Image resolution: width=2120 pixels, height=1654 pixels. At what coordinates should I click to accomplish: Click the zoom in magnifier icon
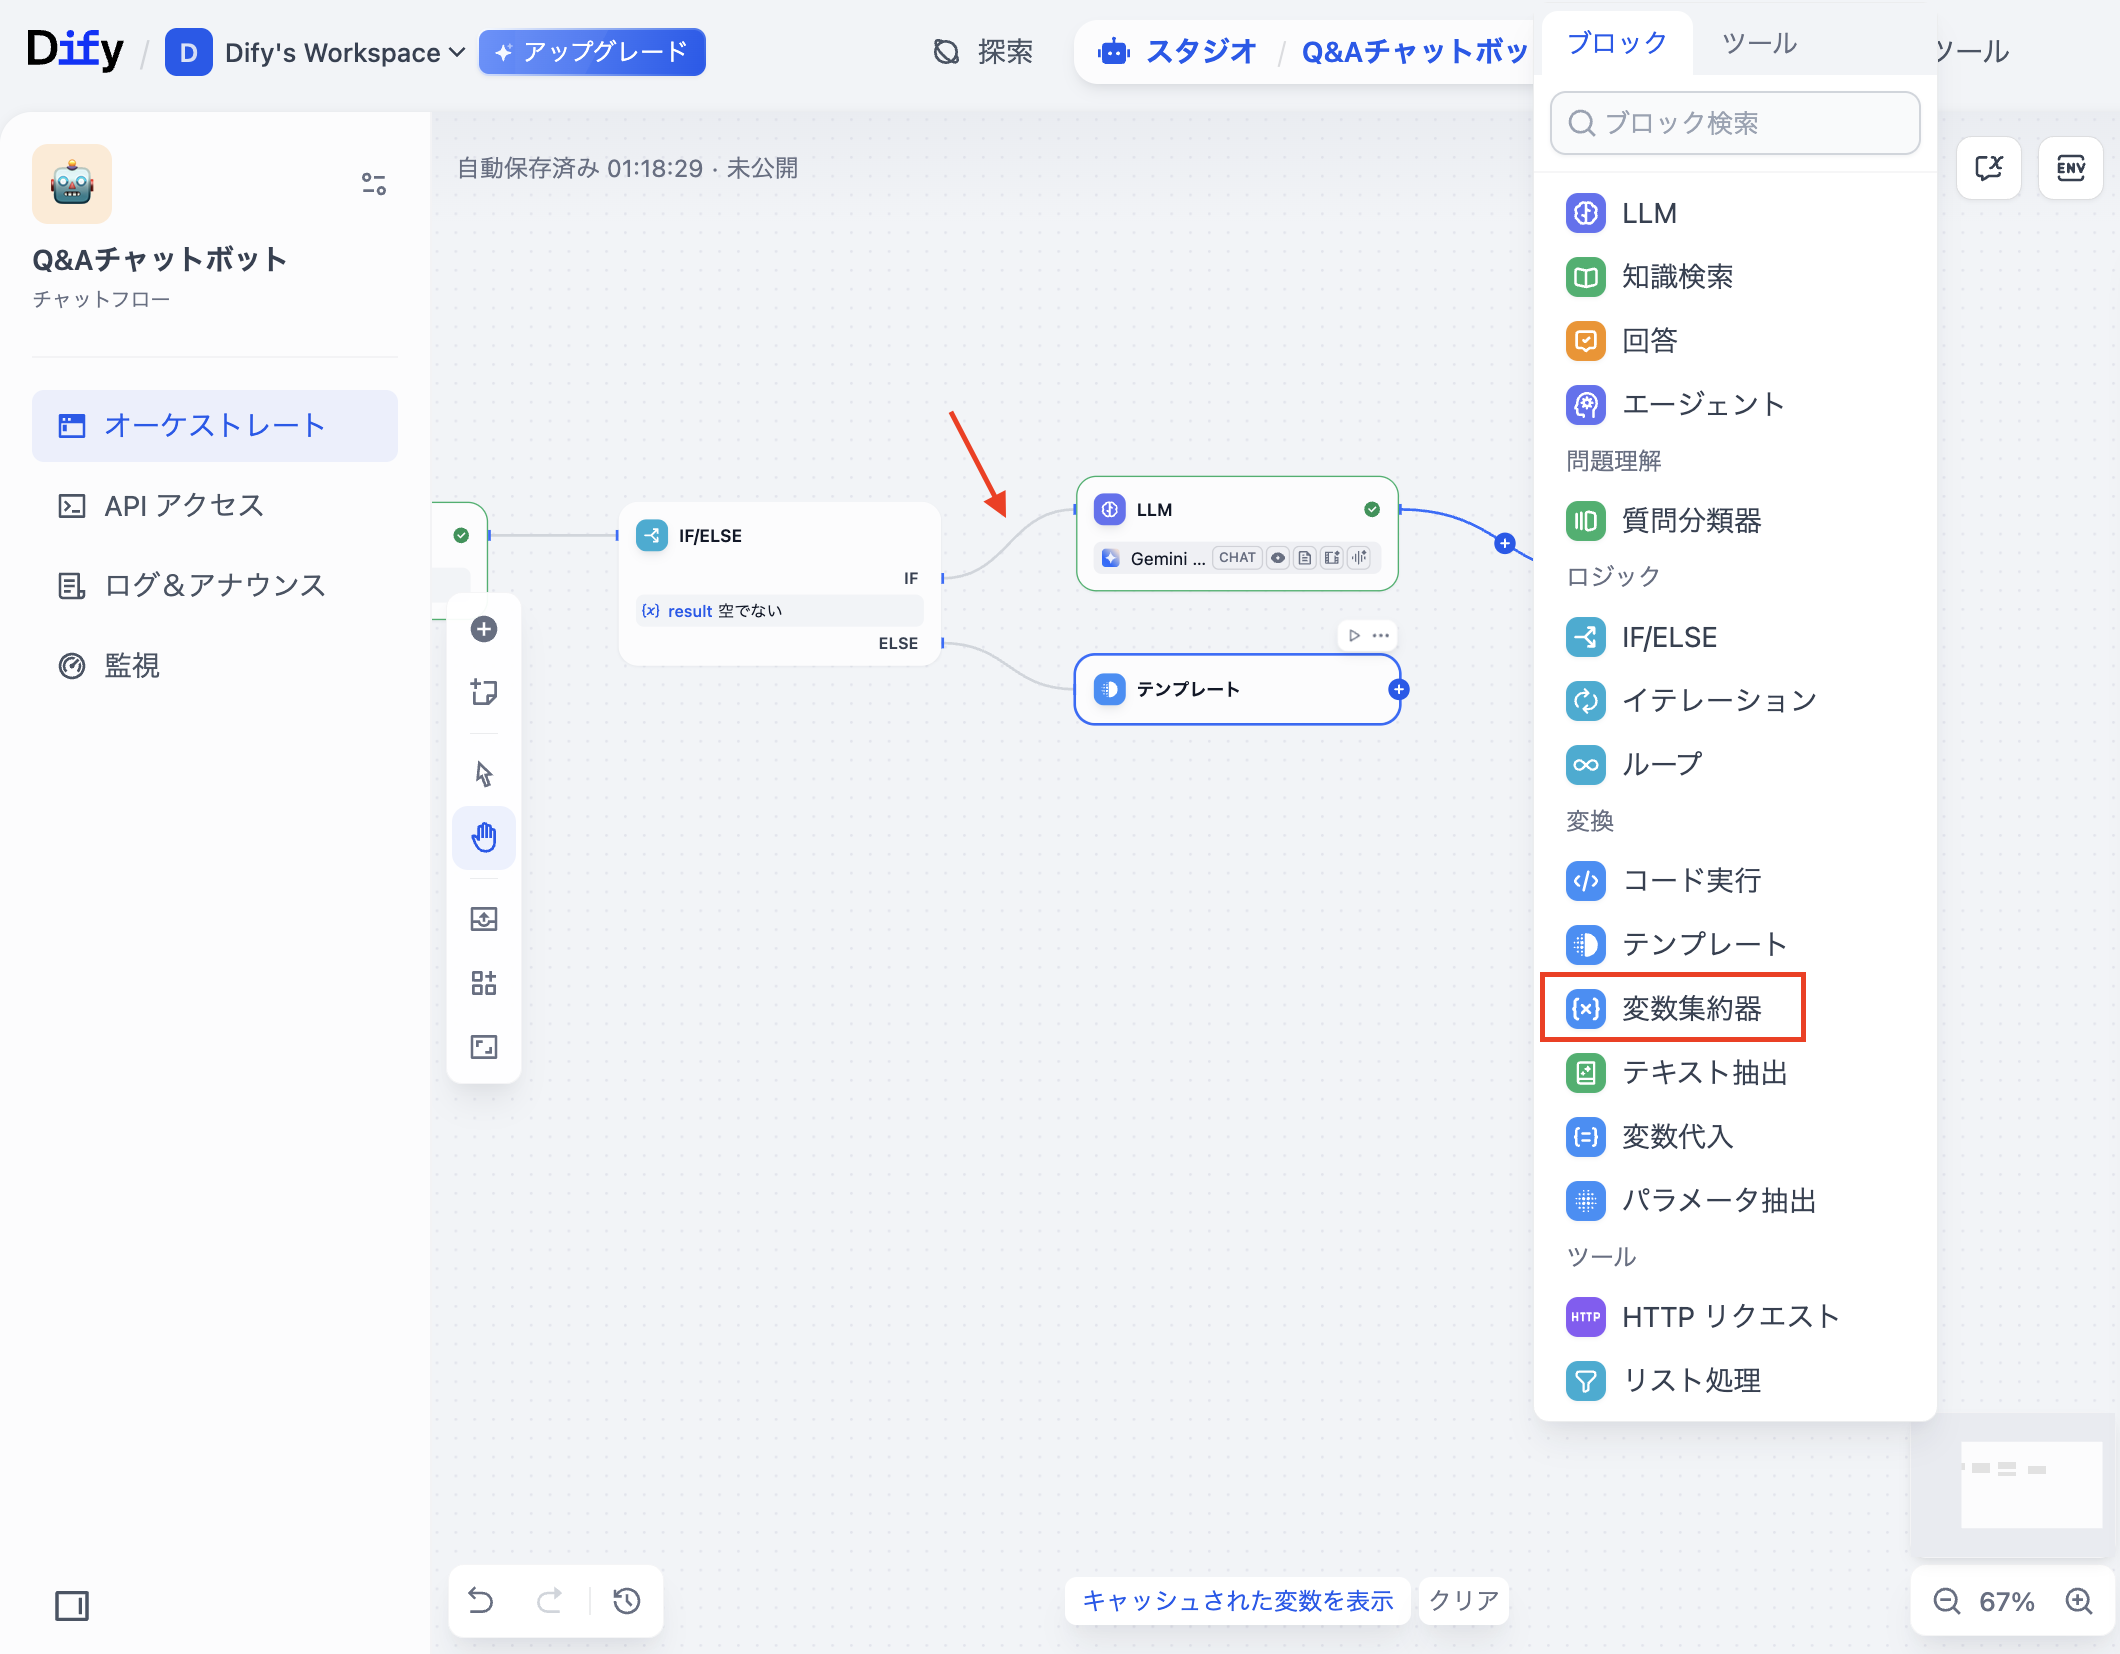pyautogui.click(x=2079, y=1601)
